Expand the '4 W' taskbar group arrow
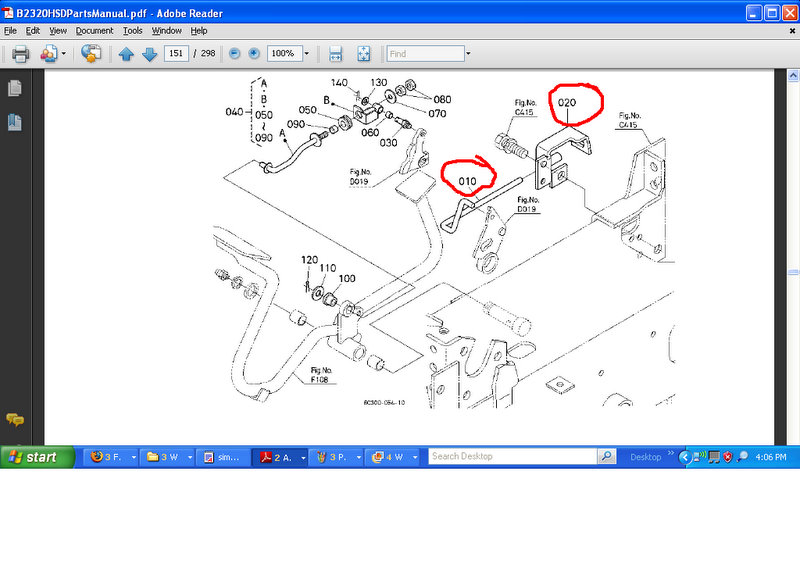This screenshot has width=800, height=575. [x=415, y=457]
